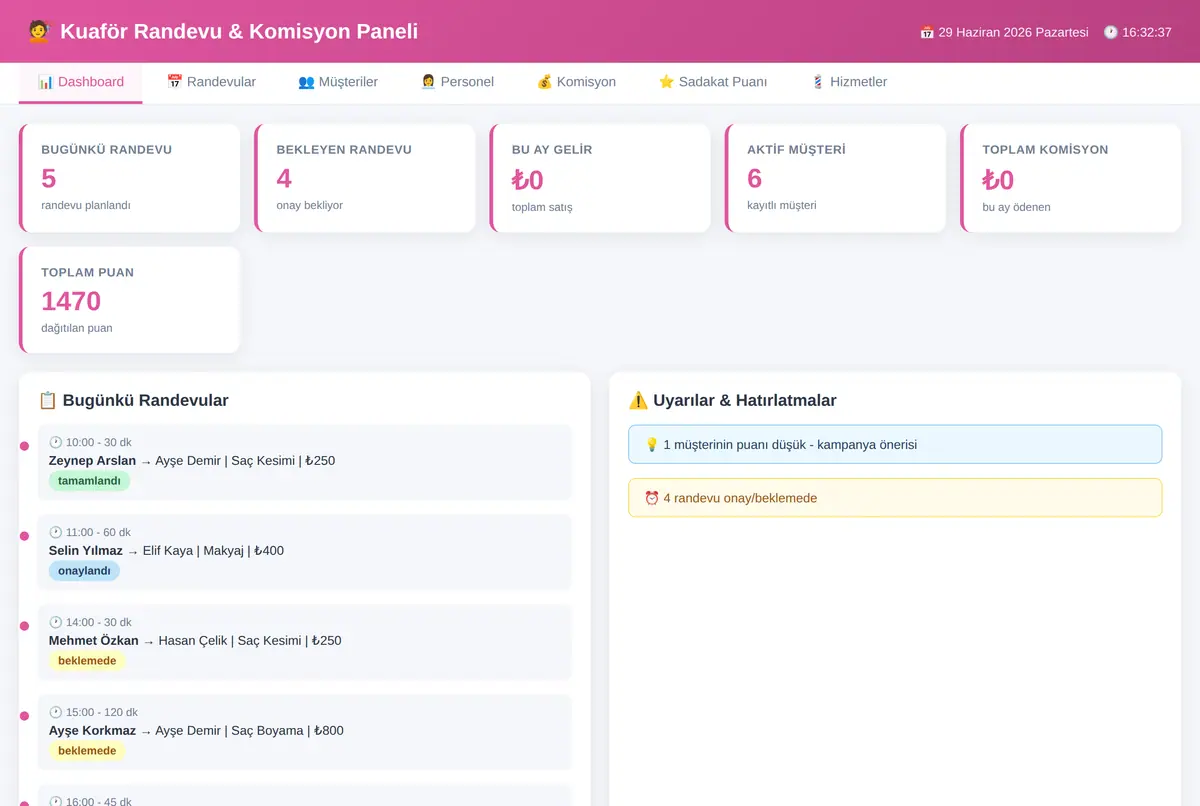Switch to the Hizmetler tab

click(x=849, y=82)
